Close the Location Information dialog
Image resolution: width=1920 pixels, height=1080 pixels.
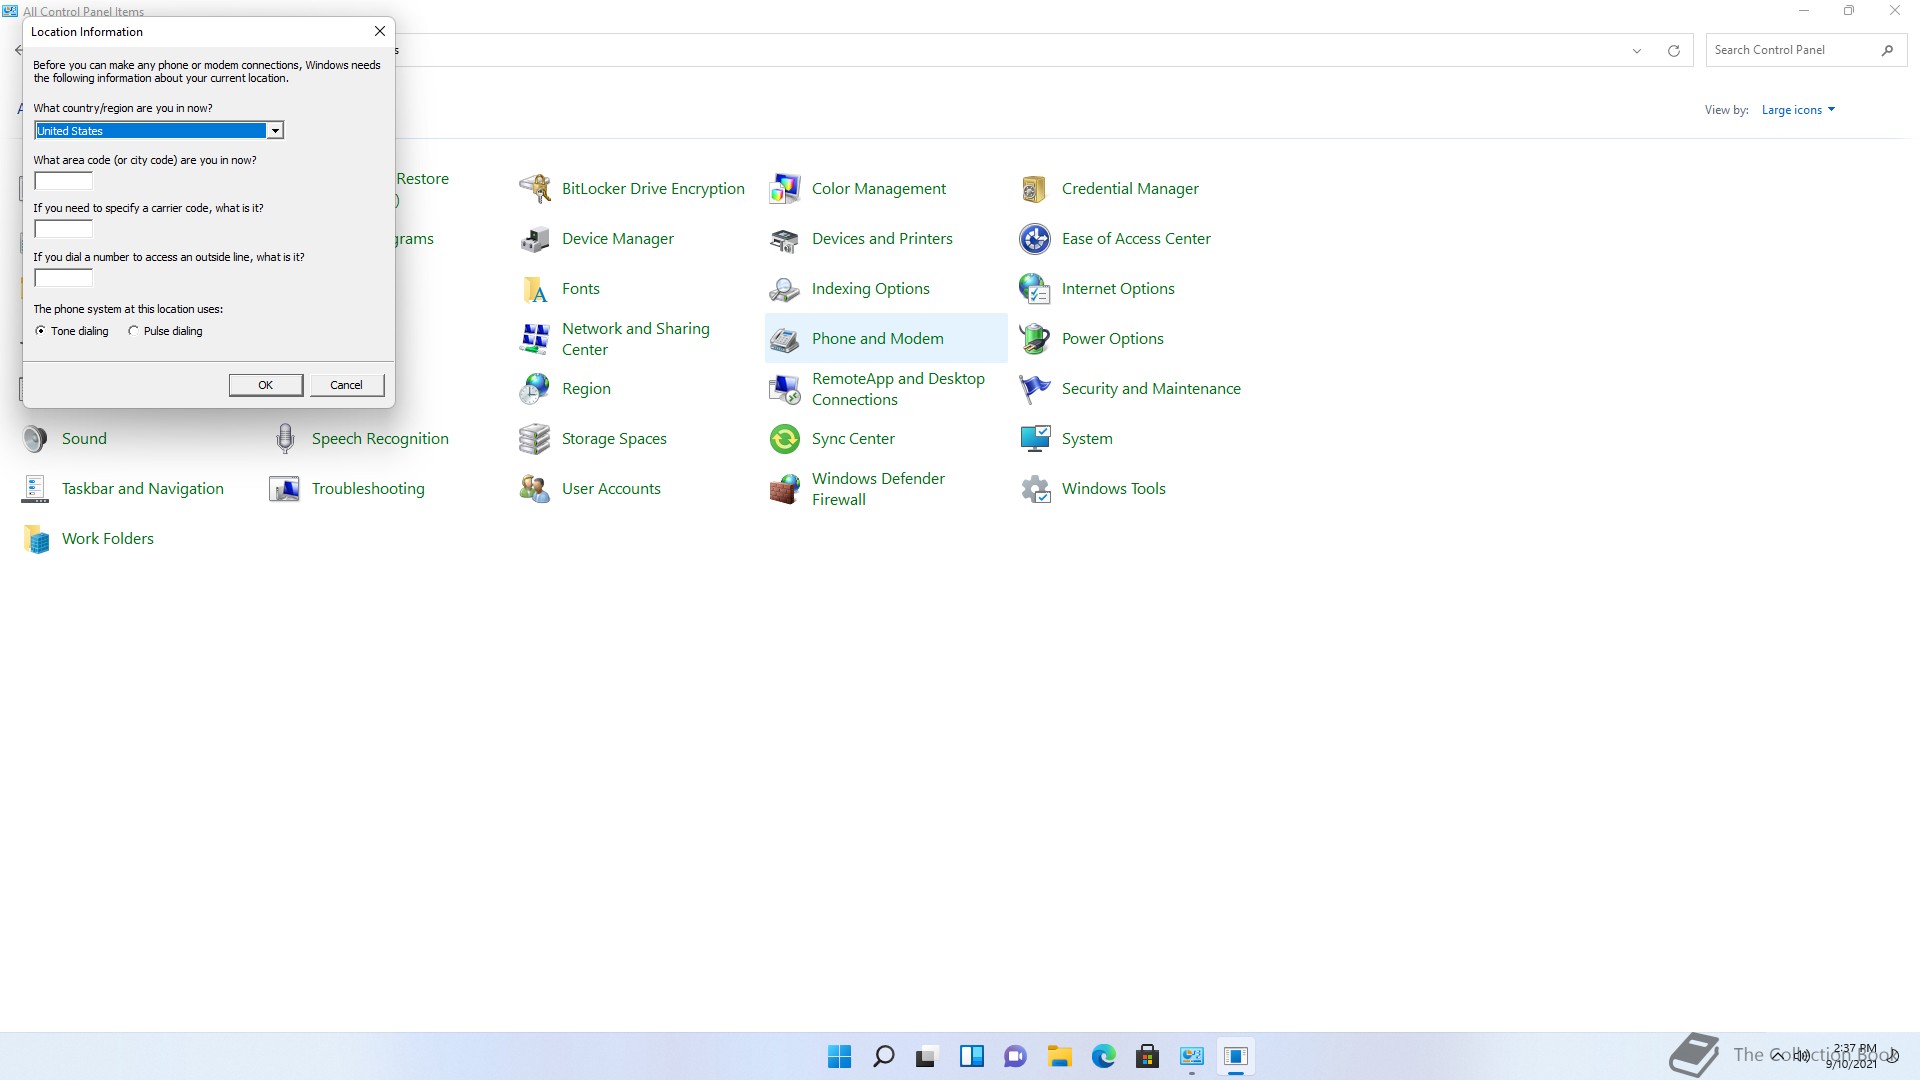380,31
